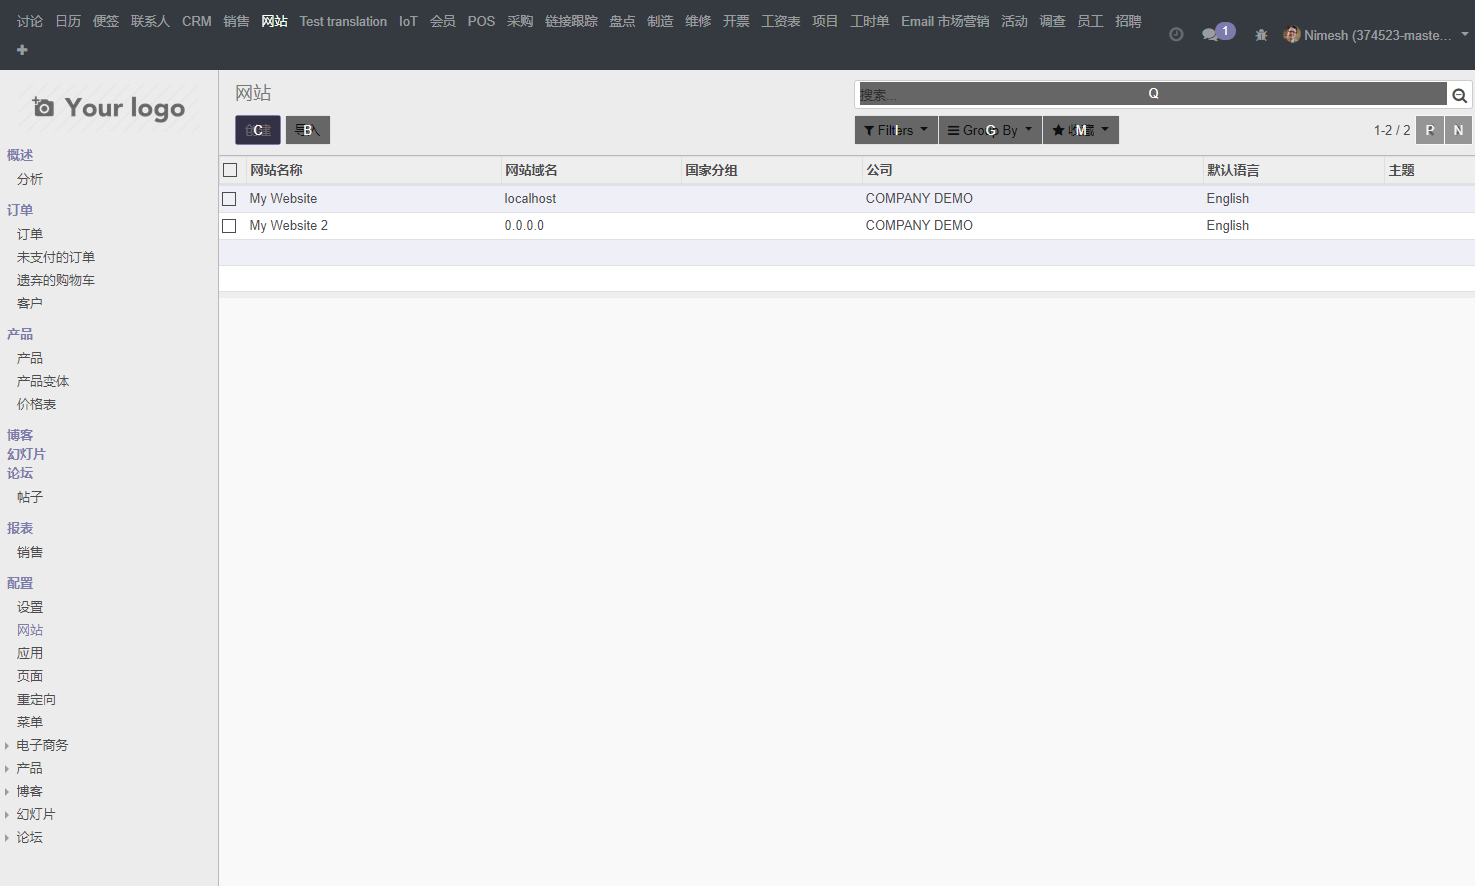The height and width of the screenshot is (886, 1475).
Task: Check the box for My Website row
Action: (x=229, y=199)
